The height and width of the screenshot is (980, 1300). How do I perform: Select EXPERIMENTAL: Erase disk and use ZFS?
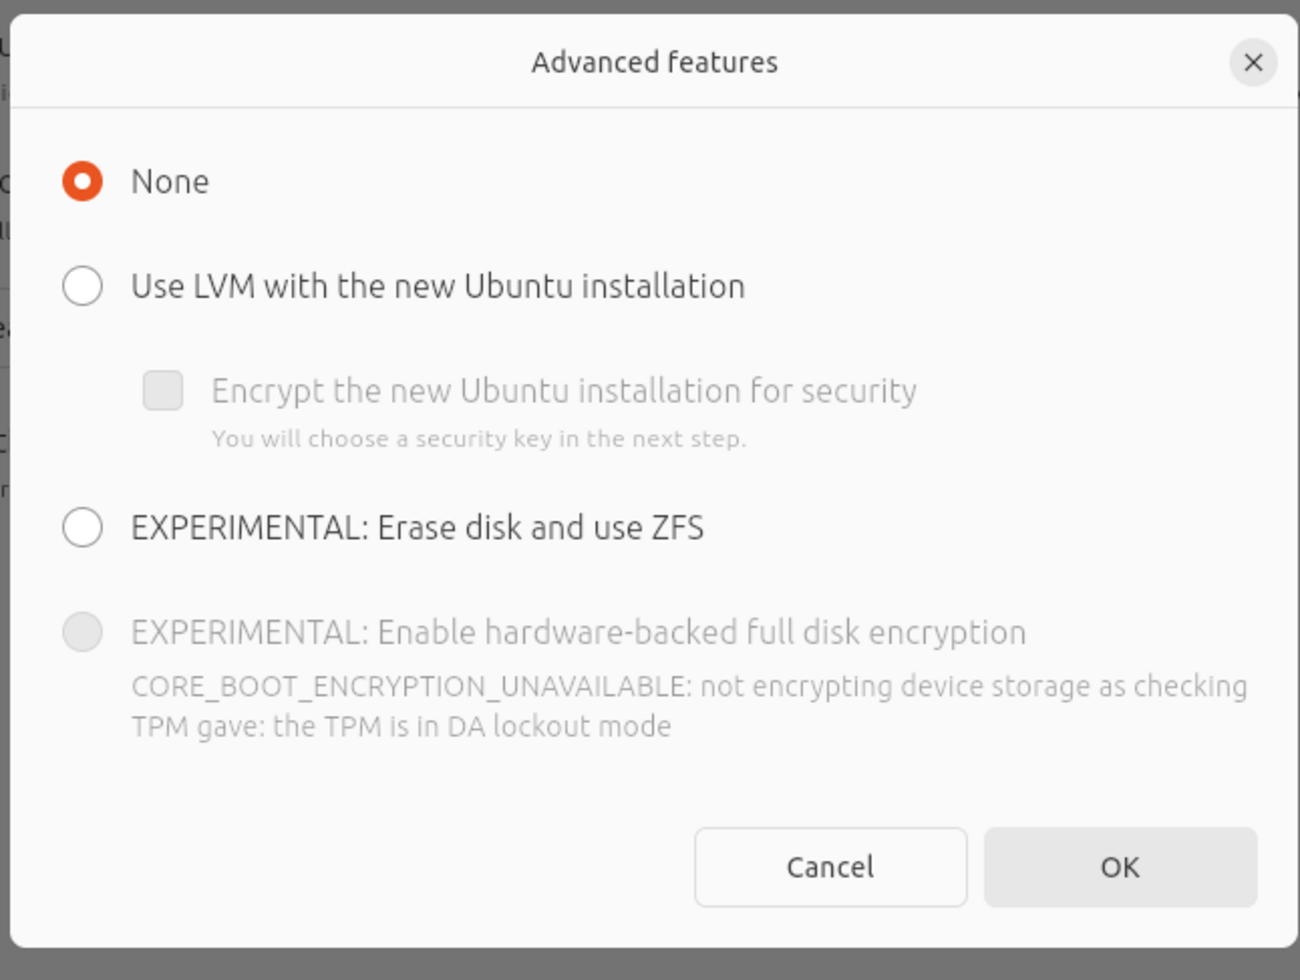coord(82,527)
